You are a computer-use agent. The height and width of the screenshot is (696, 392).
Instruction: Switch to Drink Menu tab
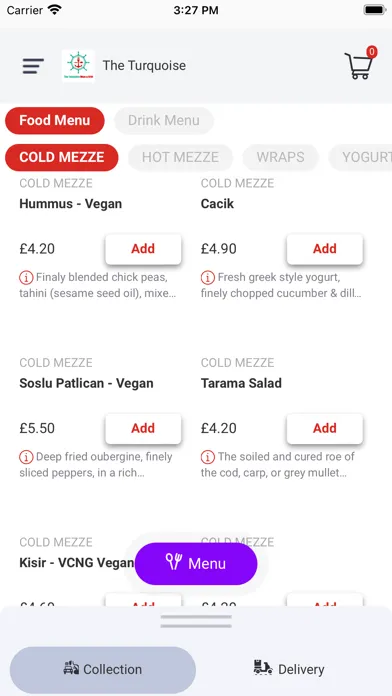click(x=164, y=120)
